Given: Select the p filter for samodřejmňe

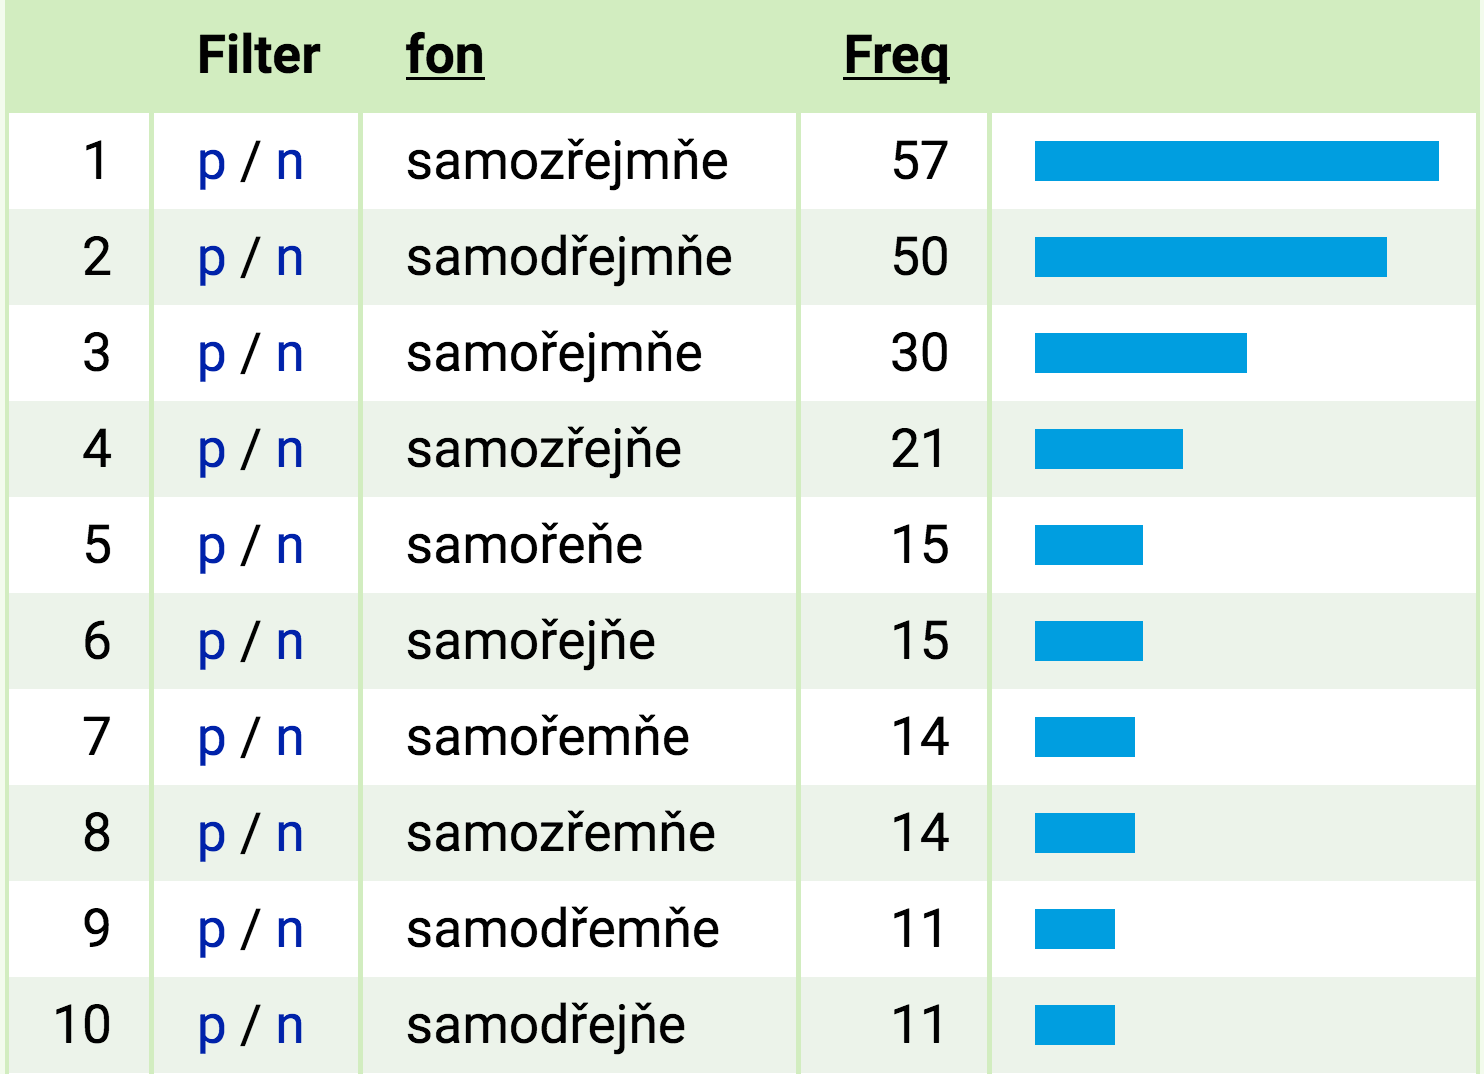Looking at the screenshot, I should (x=212, y=256).
